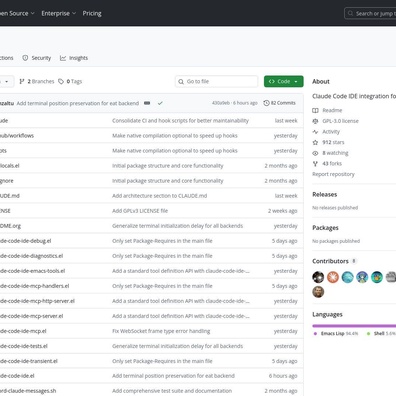Viewport: 396px width, 396px height.
Task: Open the 8 watching link
Action: [335, 153]
